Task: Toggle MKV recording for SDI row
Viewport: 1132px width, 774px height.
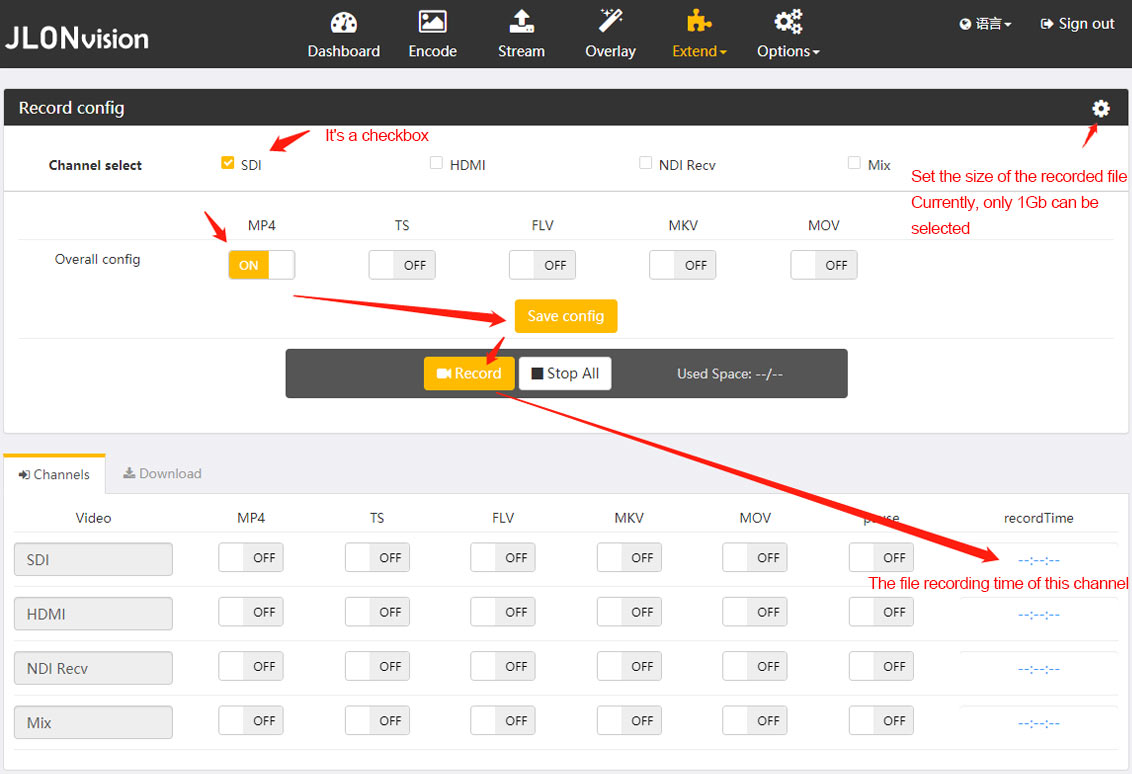Action: click(629, 557)
